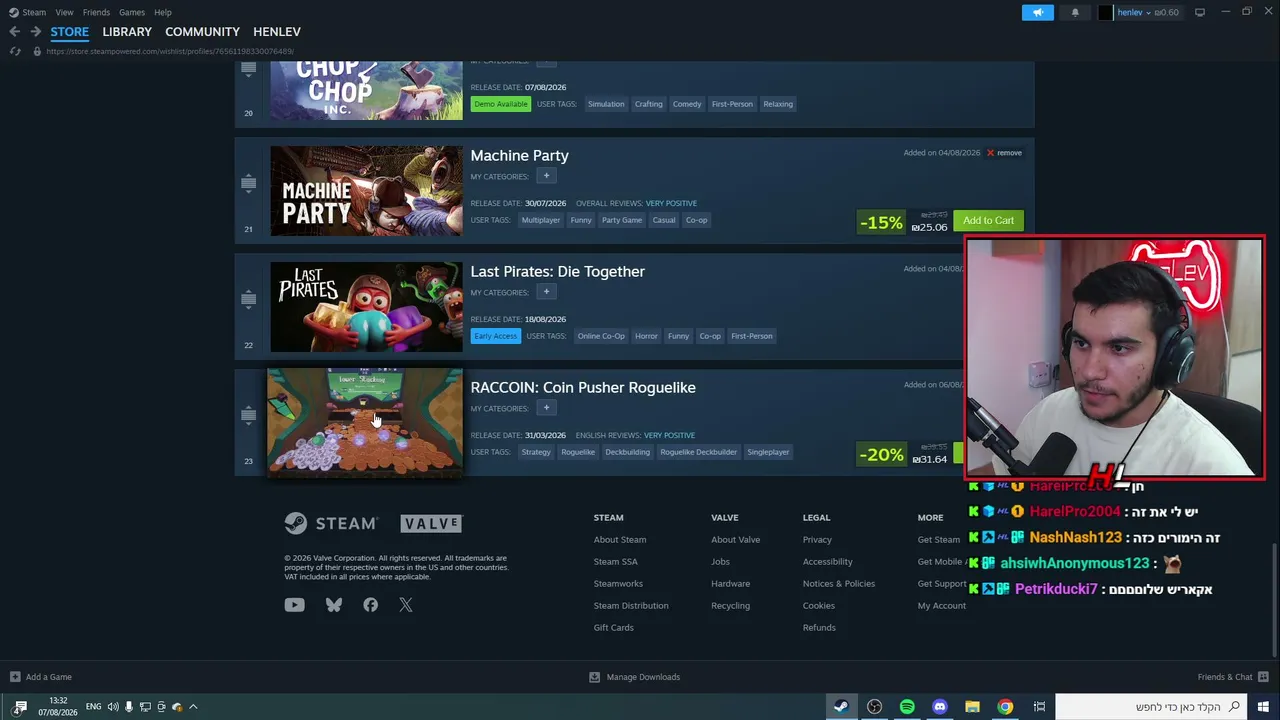Screen dimensions: 1280x720
Task: Open the About Steam footer link
Action: 620,540
